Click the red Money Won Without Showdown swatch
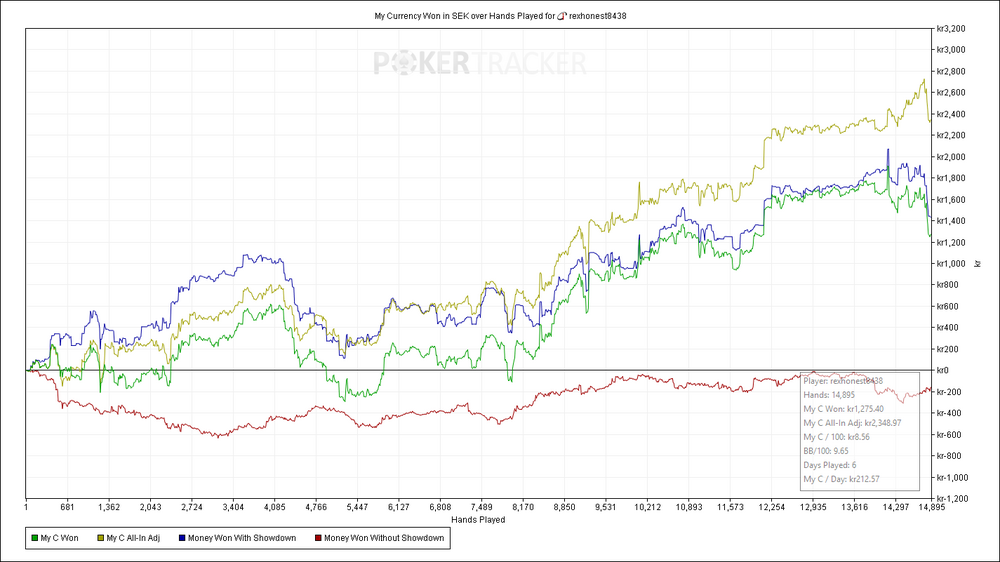This screenshot has width=1000, height=562. [318, 538]
